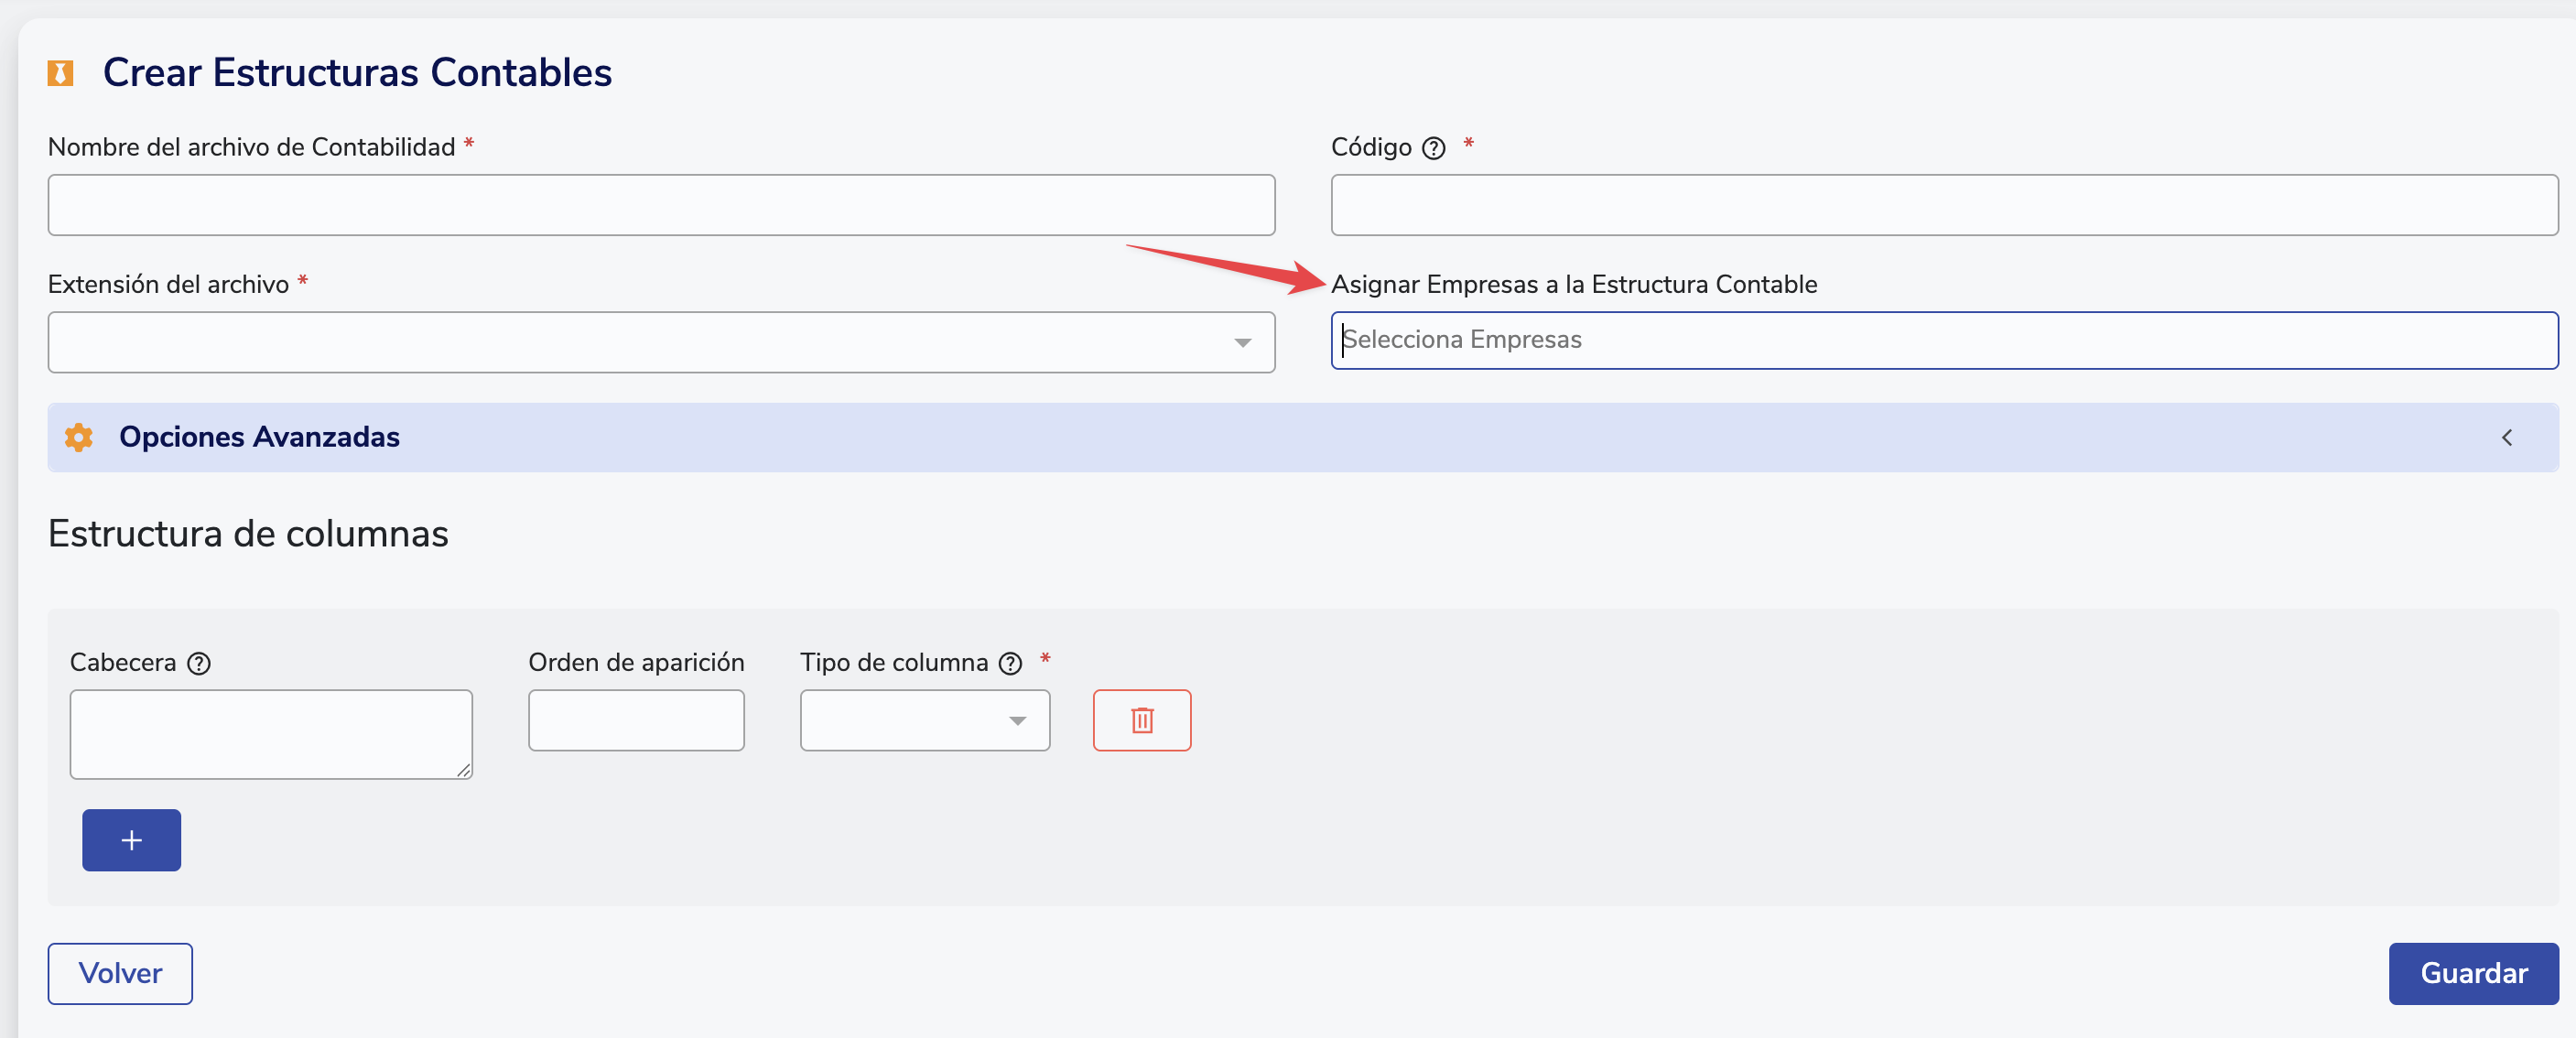Expand the Opciones Avanzadas chevron arrow
Image resolution: width=2576 pixels, height=1038 pixels.
[2506, 437]
